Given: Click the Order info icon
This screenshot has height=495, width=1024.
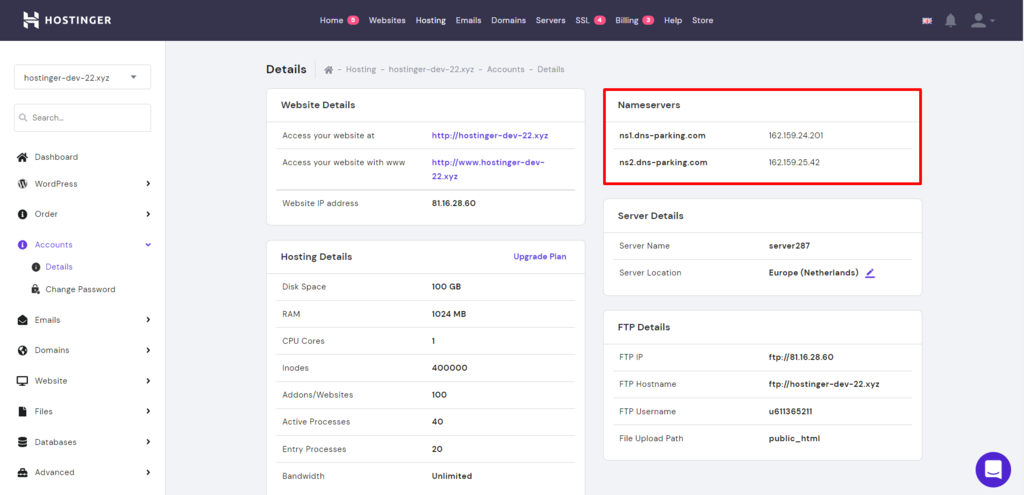Looking at the screenshot, I should pyautogui.click(x=22, y=214).
